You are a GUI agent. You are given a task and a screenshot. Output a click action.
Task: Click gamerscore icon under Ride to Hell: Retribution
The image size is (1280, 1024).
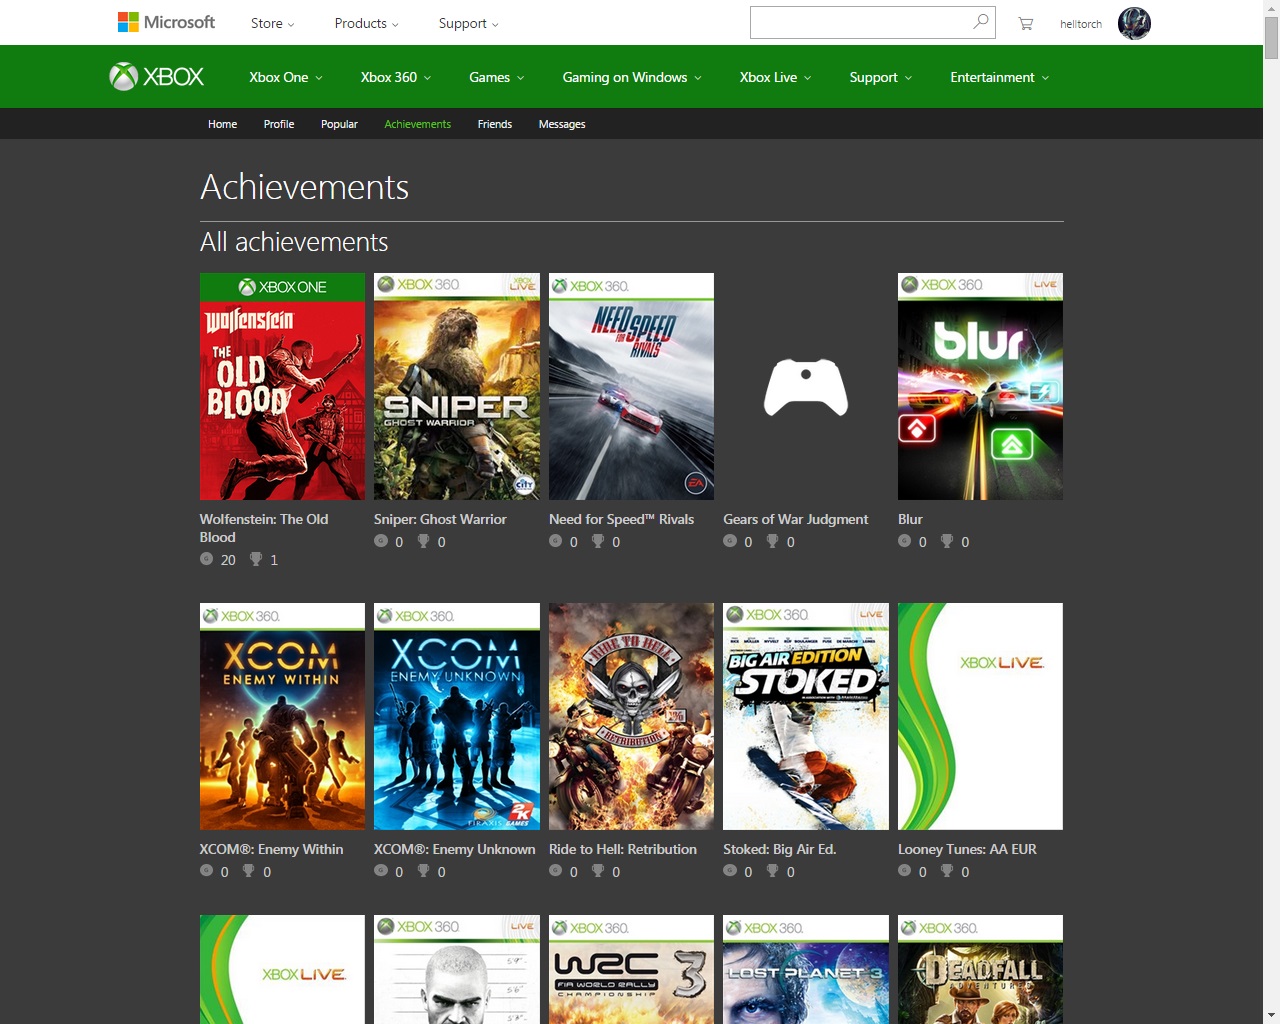coord(556,871)
